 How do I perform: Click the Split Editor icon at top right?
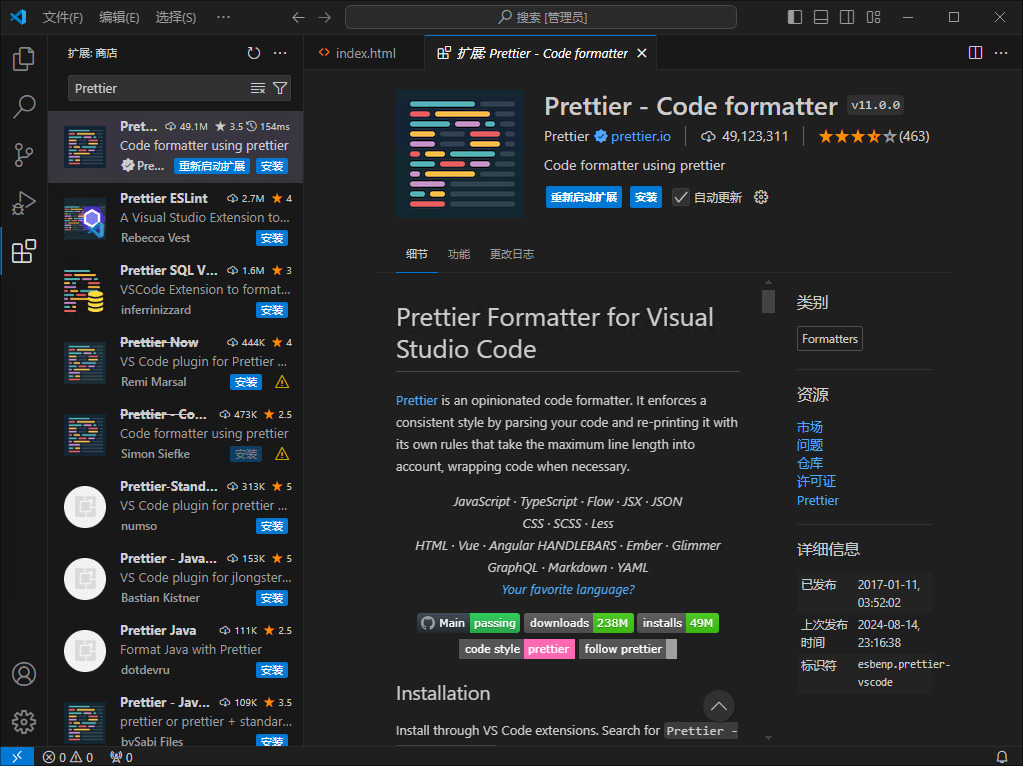[x=974, y=52]
